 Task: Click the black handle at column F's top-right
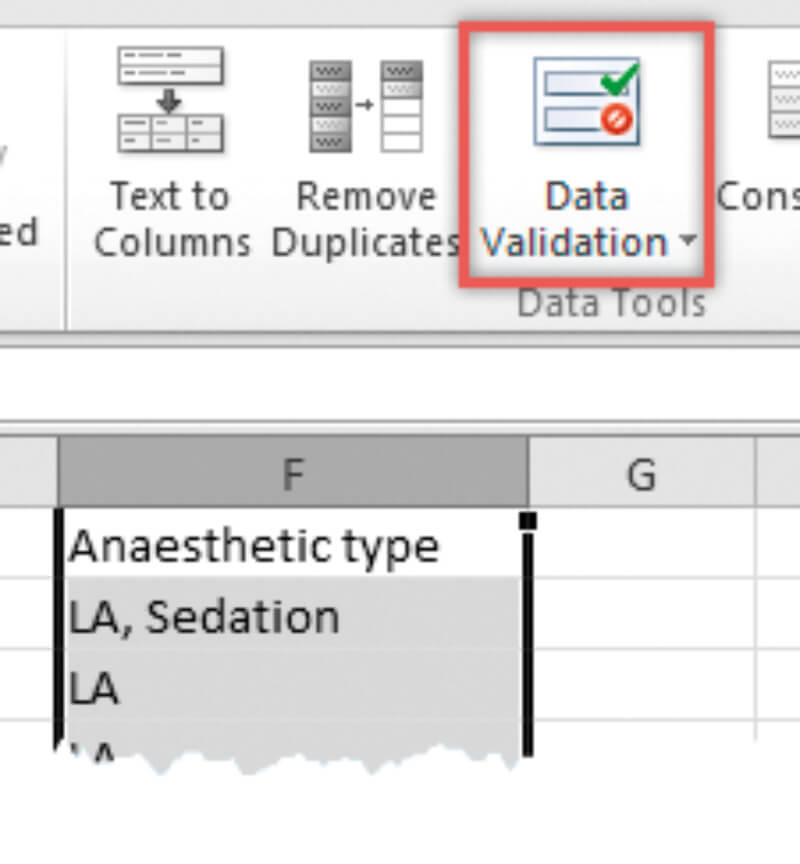[528, 520]
